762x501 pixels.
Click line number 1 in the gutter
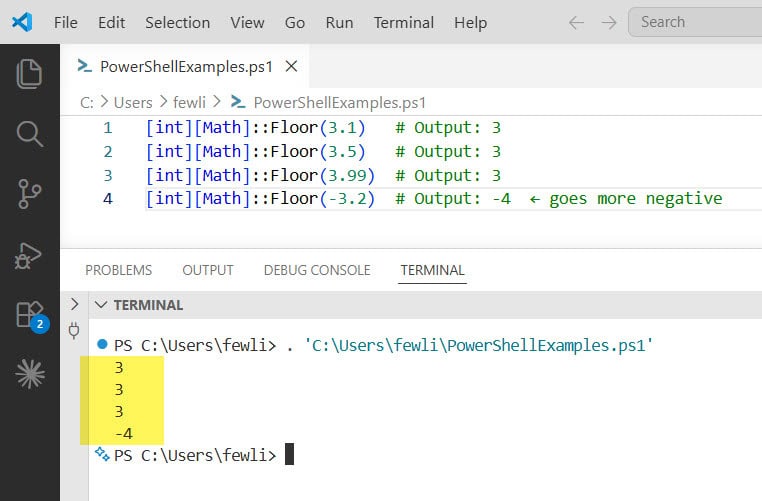click(x=108, y=128)
